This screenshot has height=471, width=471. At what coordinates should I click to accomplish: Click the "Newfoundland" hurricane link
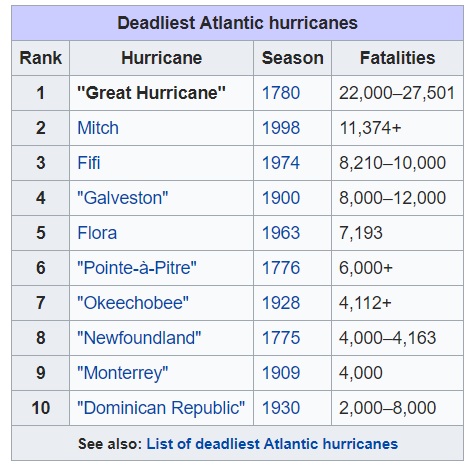tap(139, 338)
